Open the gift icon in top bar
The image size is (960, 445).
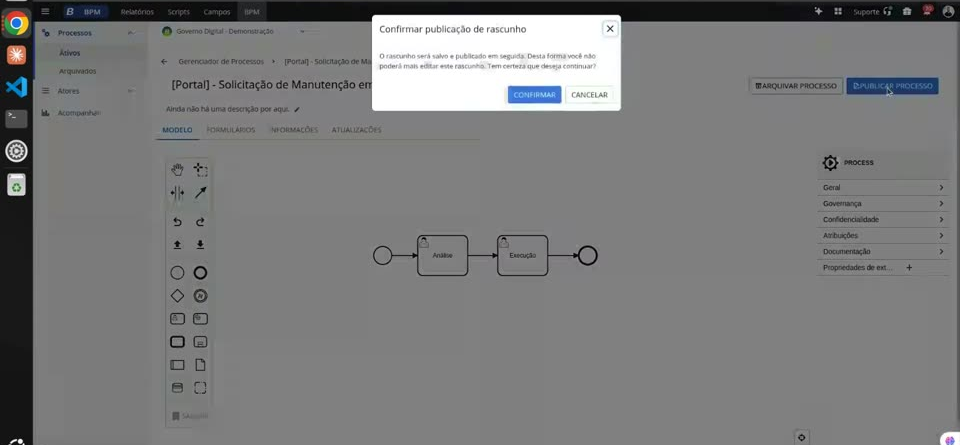(x=907, y=11)
